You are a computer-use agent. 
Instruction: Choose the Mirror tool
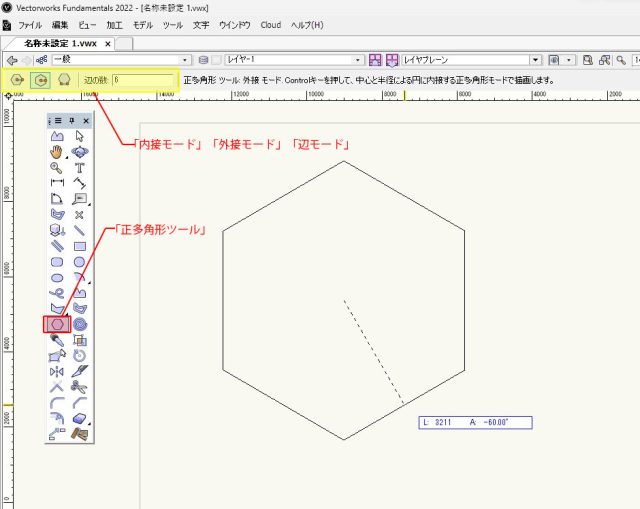pos(57,371)
